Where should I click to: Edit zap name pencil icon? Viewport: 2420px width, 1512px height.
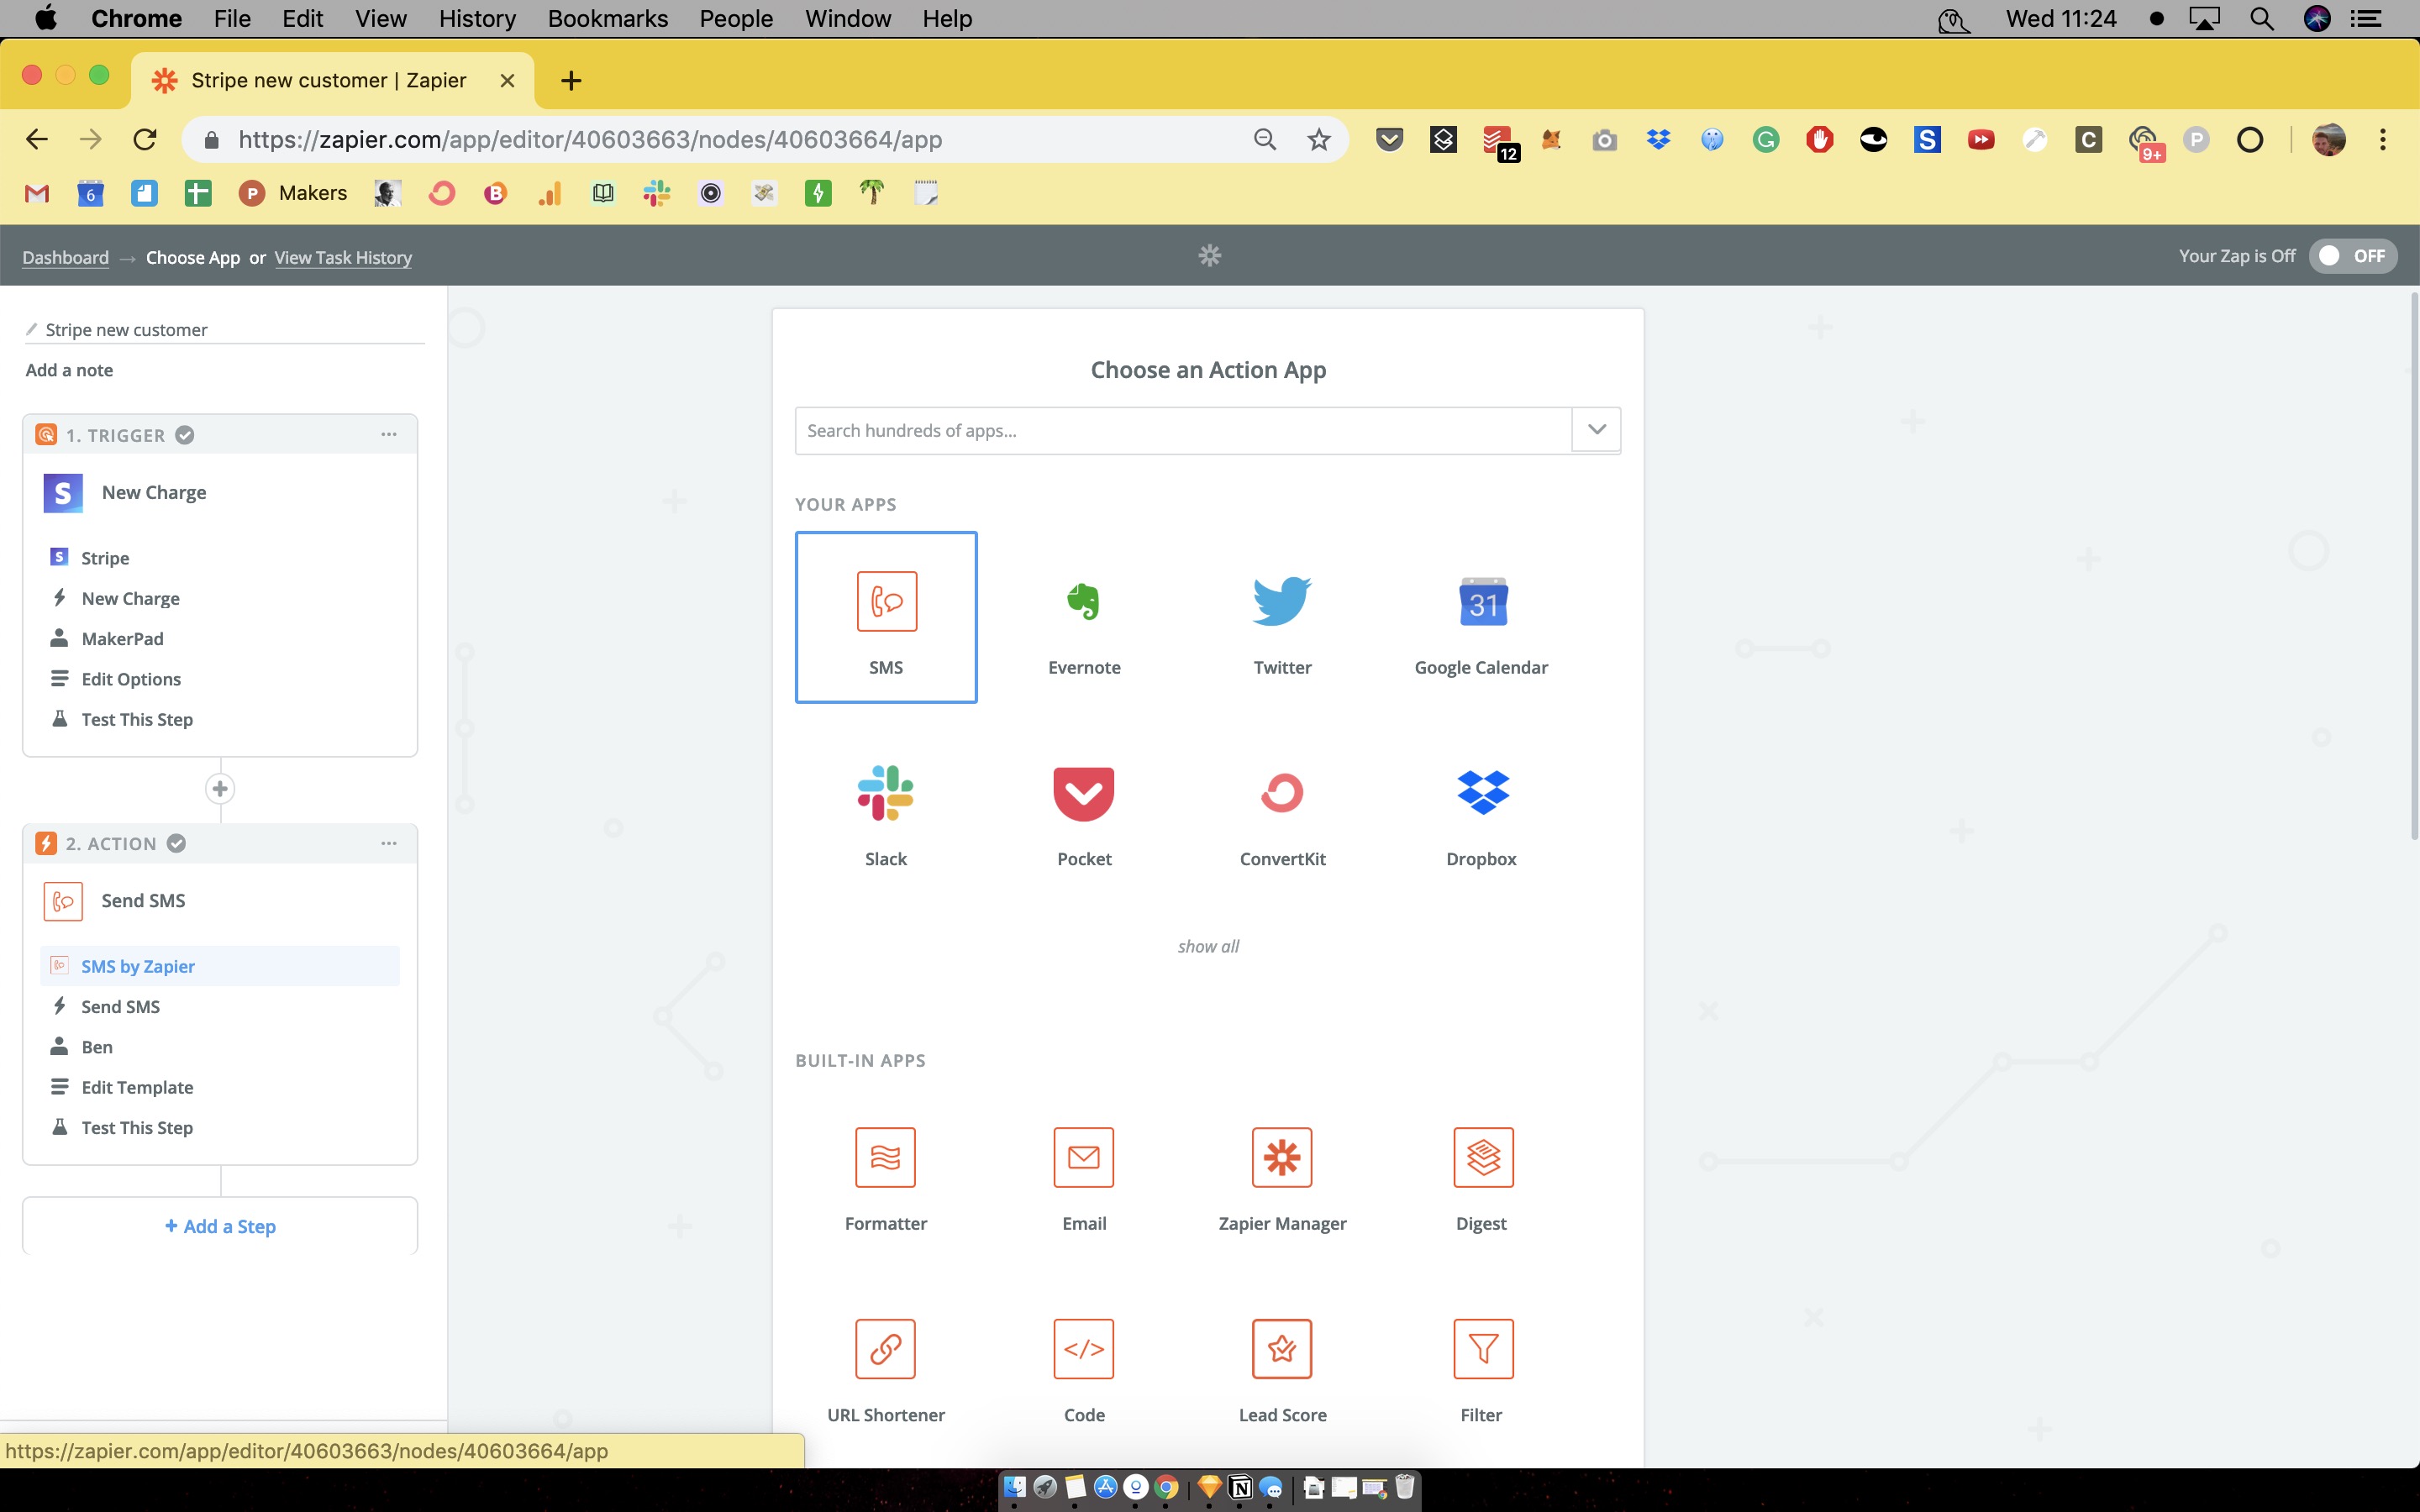click(32, 329)
